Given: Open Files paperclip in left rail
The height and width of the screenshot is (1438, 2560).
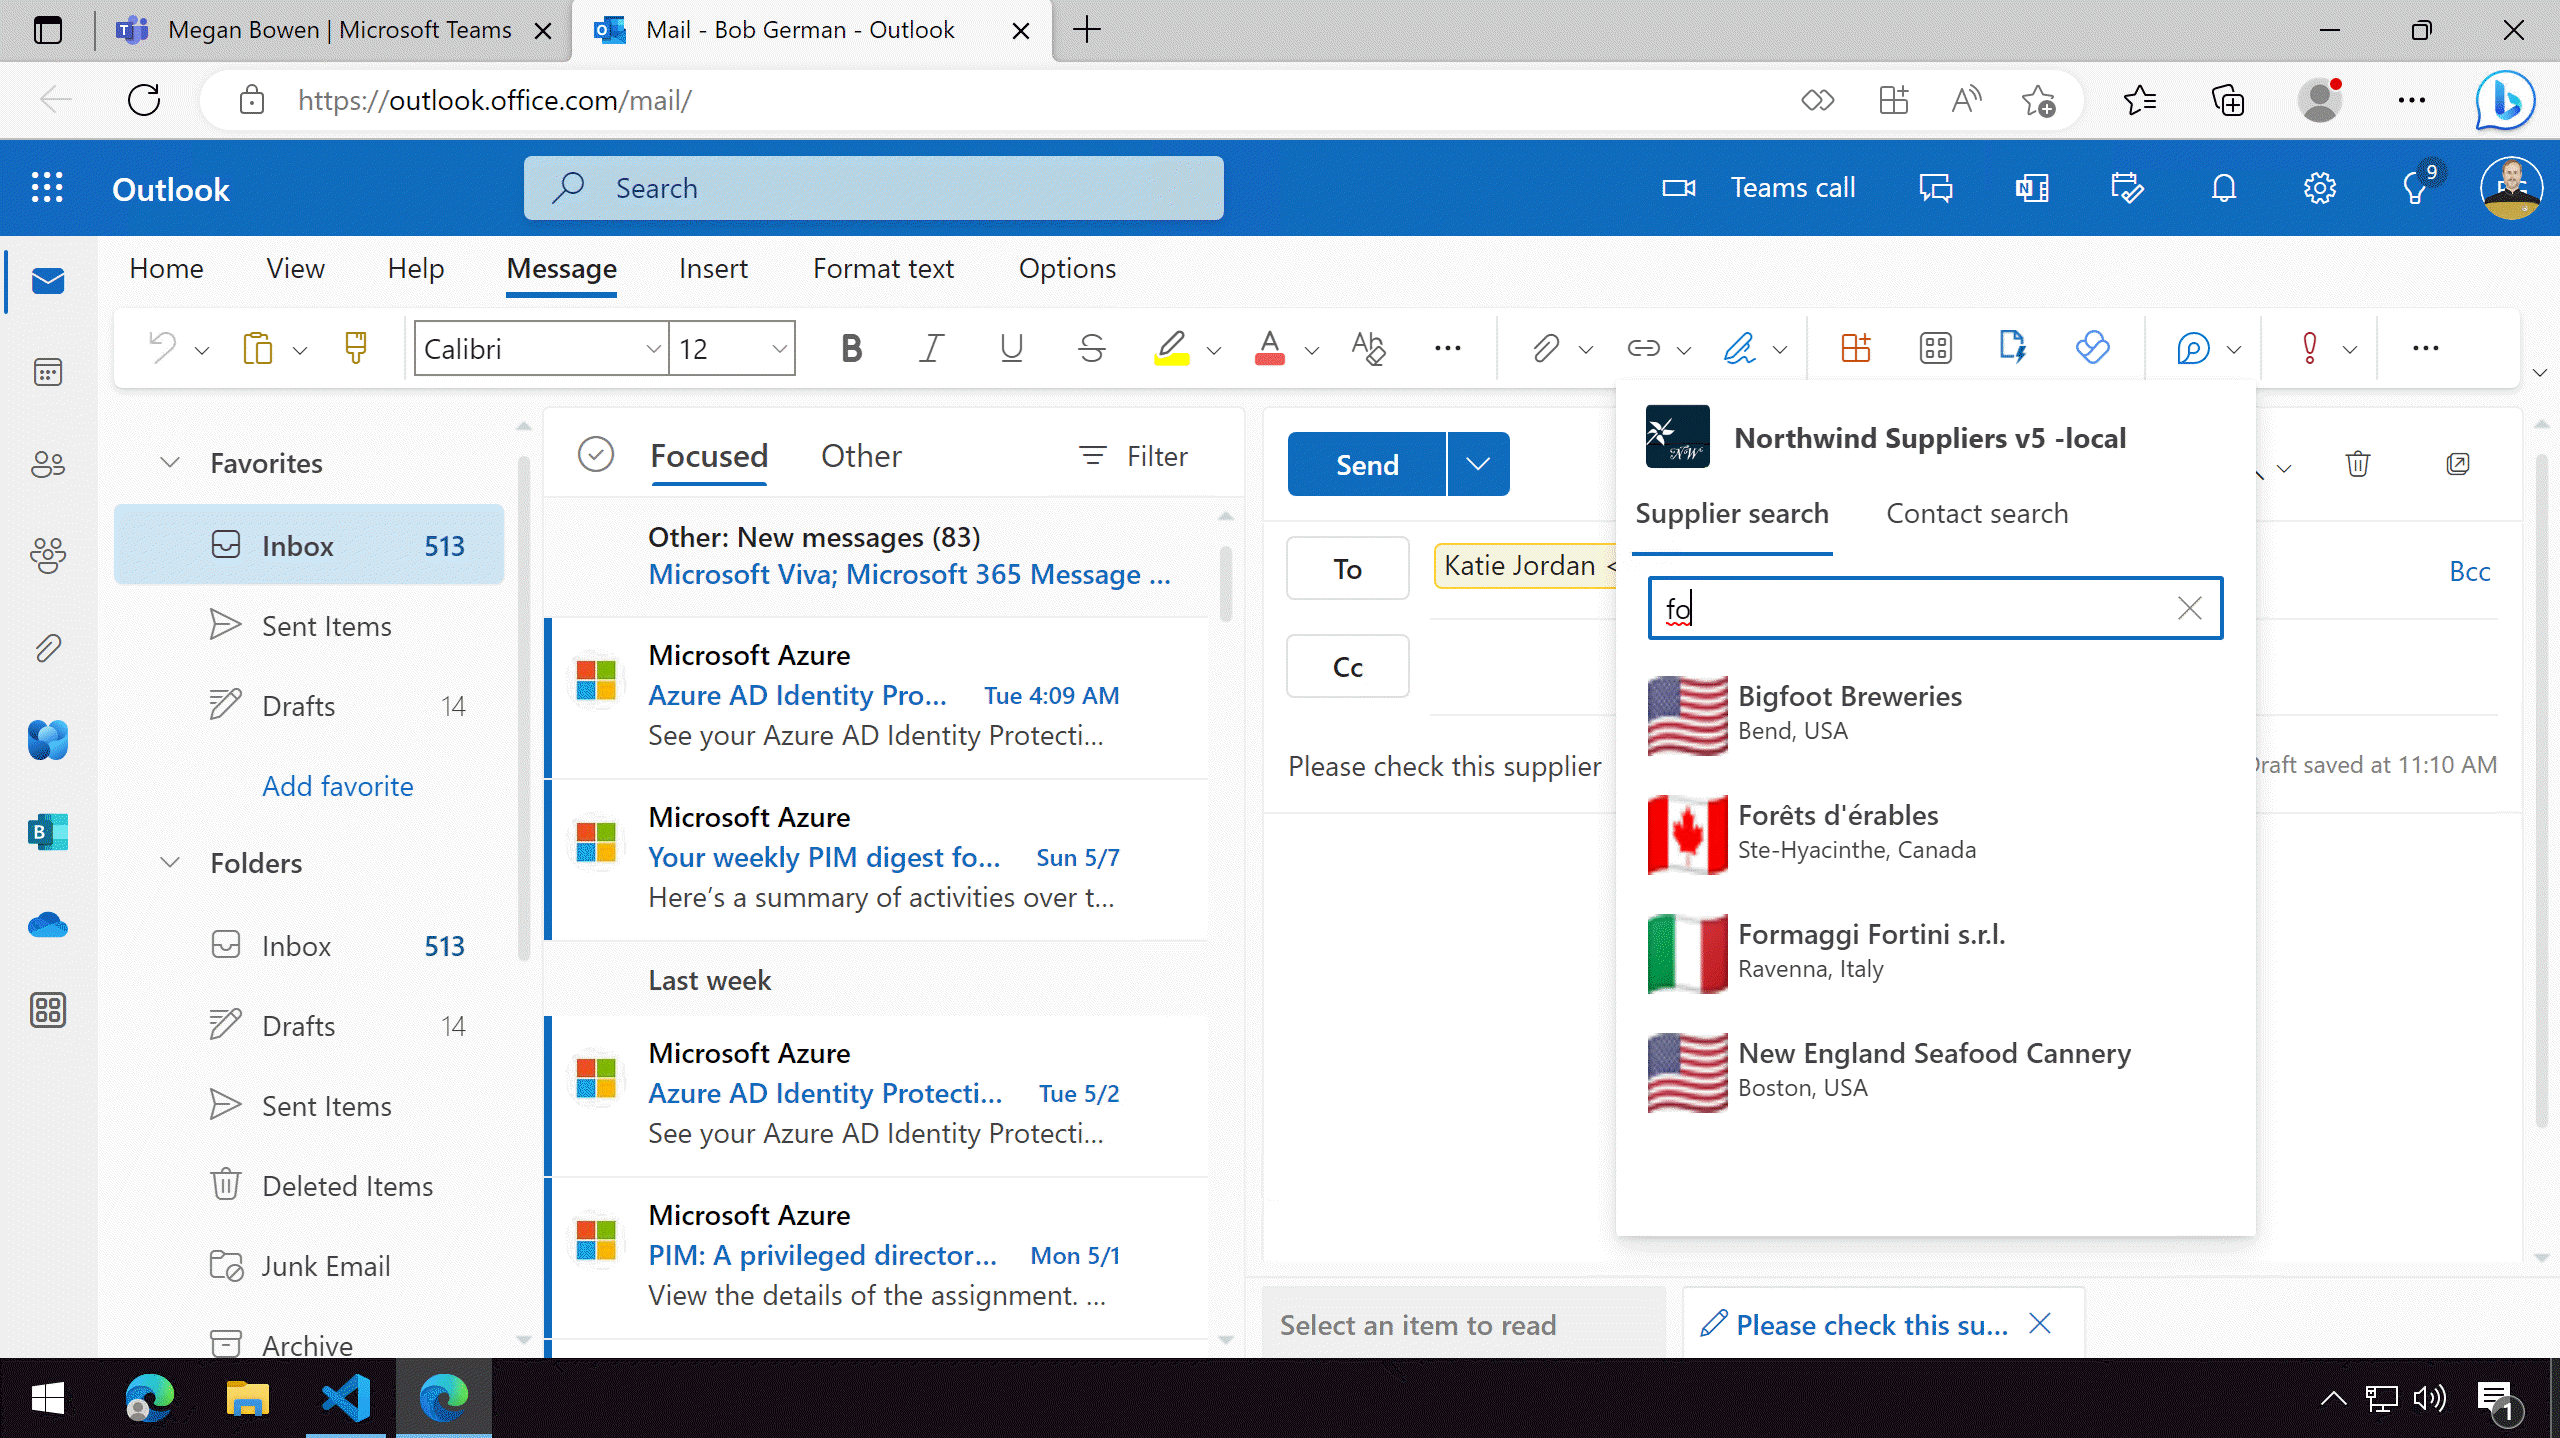Looking at the screenshot, I should [48, 648].
